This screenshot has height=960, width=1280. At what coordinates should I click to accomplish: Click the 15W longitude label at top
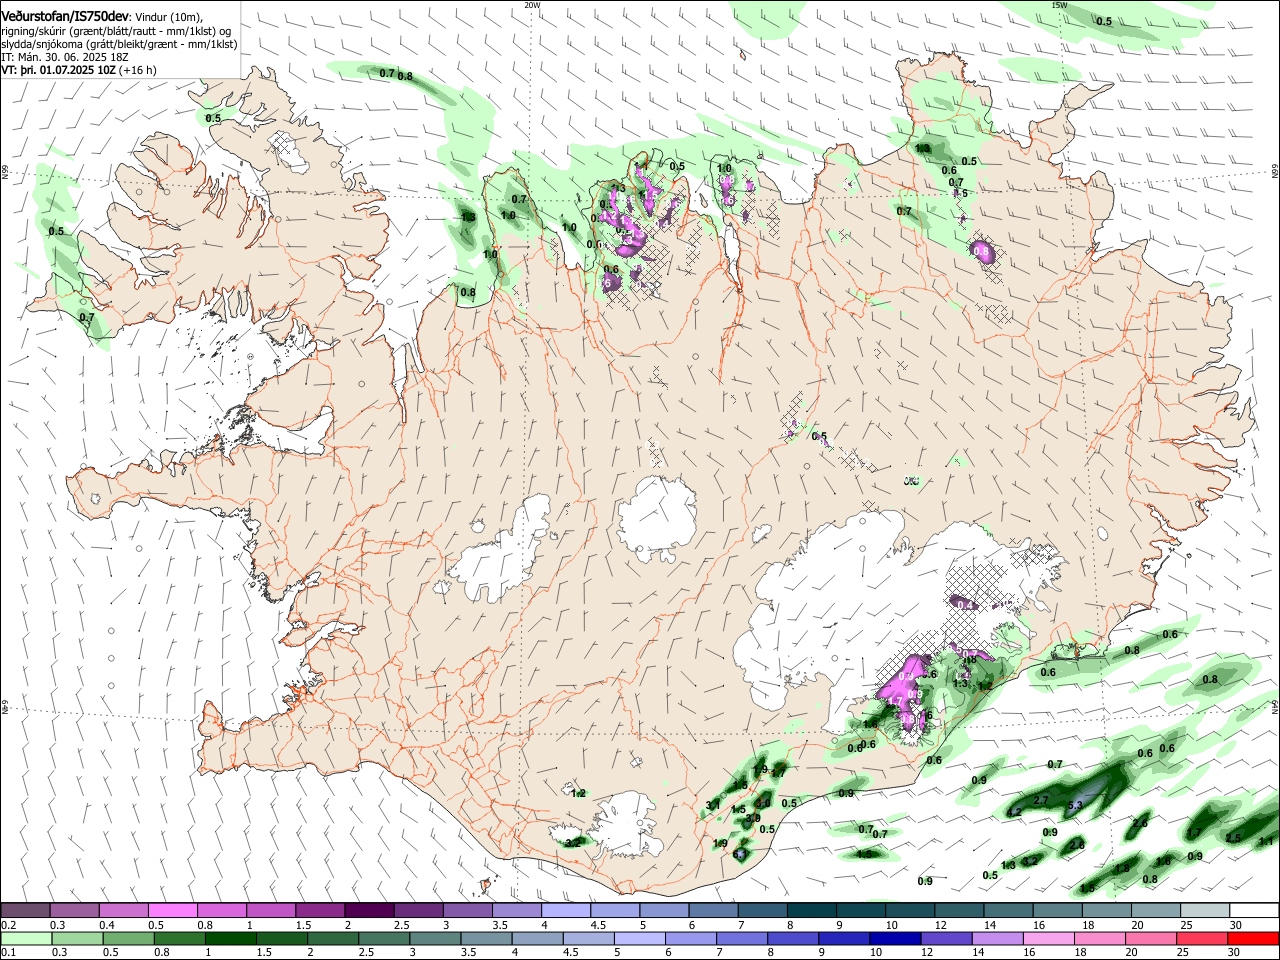click(1060, 5)
